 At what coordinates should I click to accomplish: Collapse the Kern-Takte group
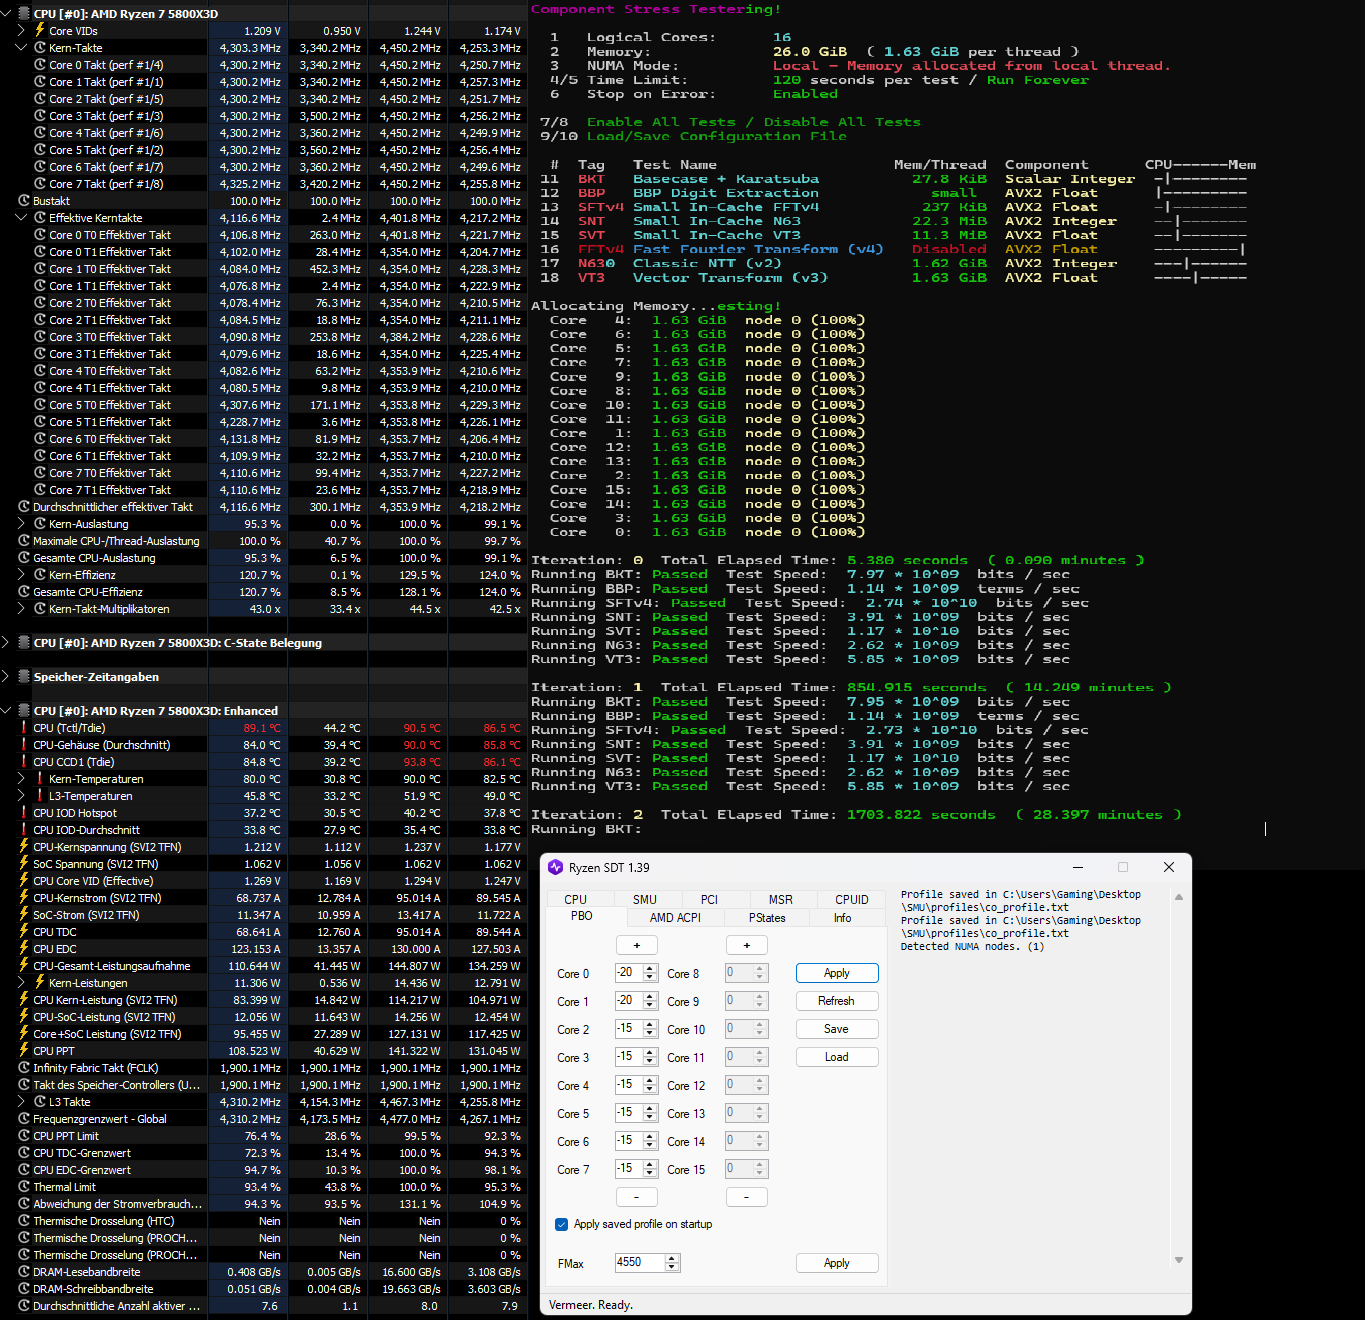coord(21,47)
